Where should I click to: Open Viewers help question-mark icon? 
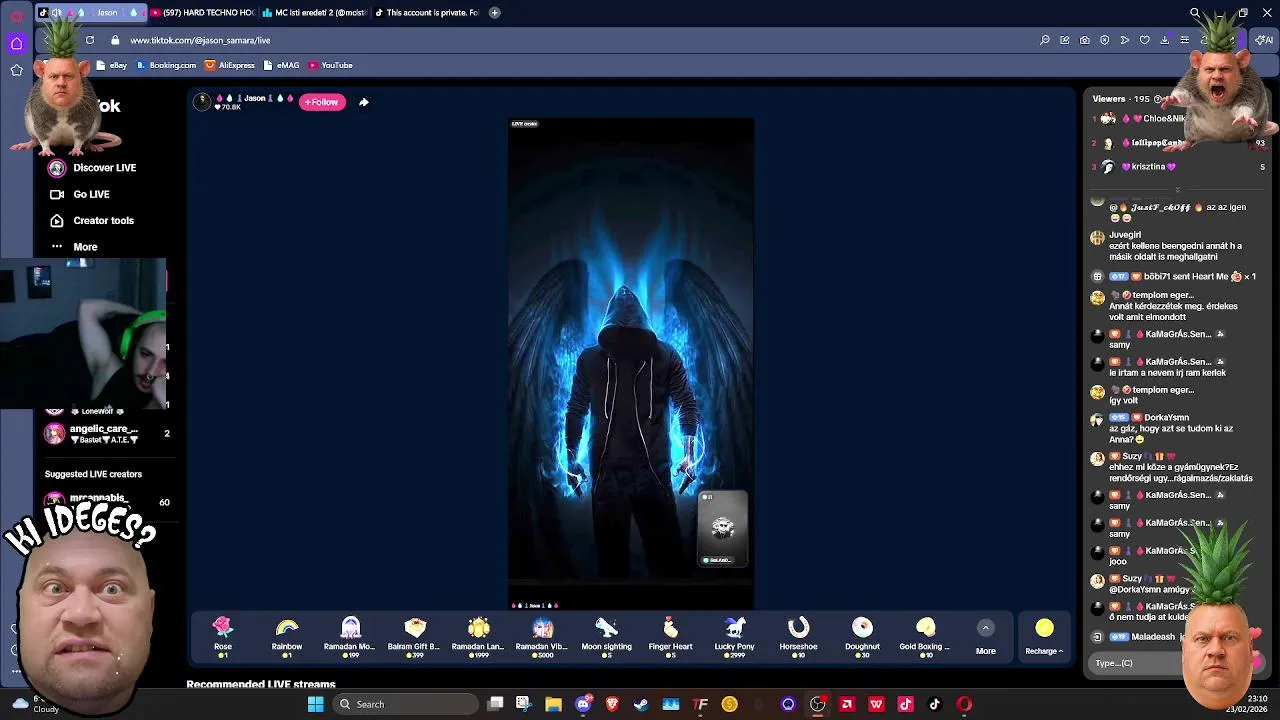click(1158, 99)
